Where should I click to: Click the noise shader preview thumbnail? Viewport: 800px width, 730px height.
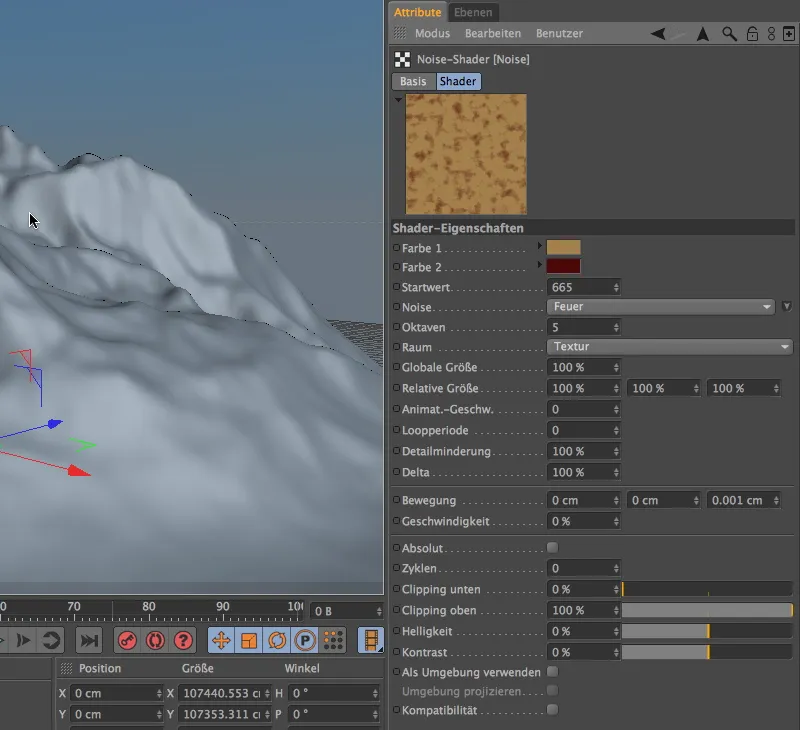pos(466,154)
